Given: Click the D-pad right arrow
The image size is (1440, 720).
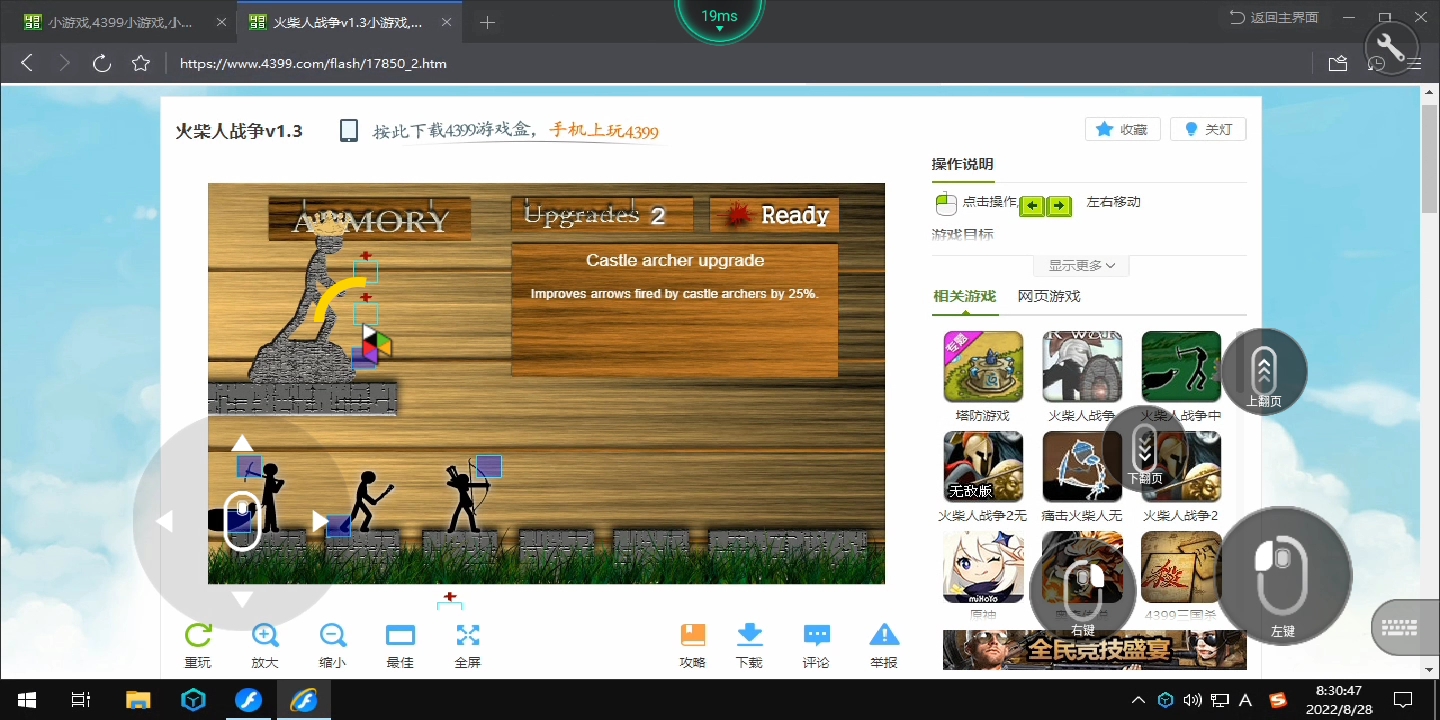Looking at the screenshot, I should pos(320,521).
